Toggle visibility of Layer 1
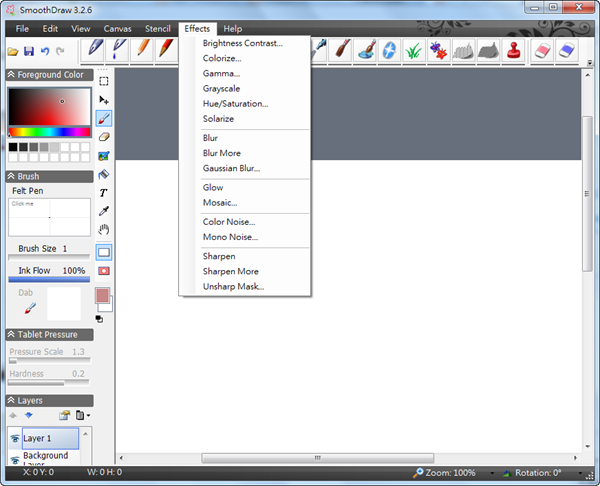The width and height of the screenshot is (600, 486). click(15, 438)
